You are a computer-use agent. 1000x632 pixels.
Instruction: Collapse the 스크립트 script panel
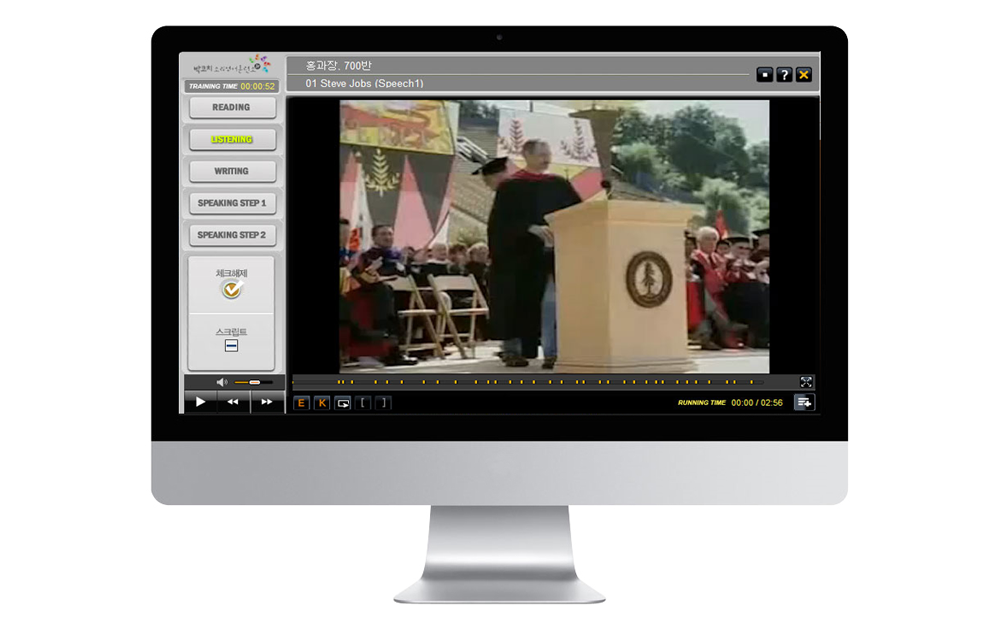point(231,345)
